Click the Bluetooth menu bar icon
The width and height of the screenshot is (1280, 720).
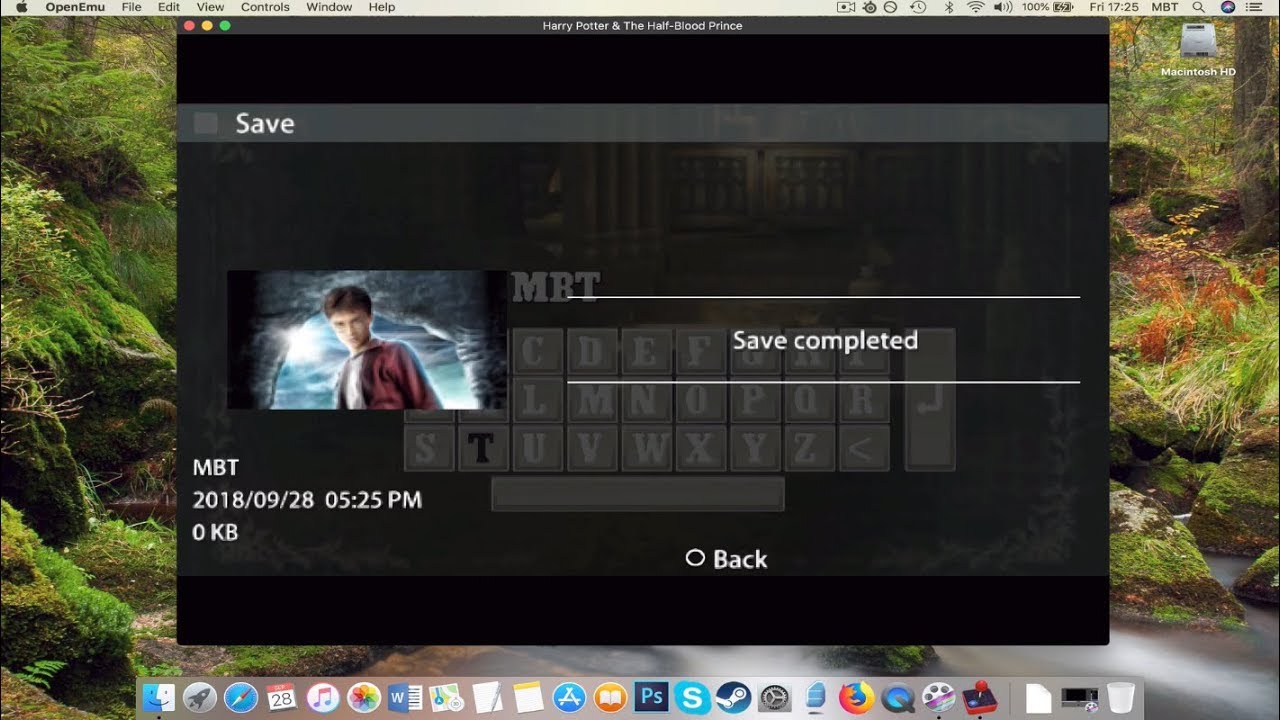tap(948, 7)
